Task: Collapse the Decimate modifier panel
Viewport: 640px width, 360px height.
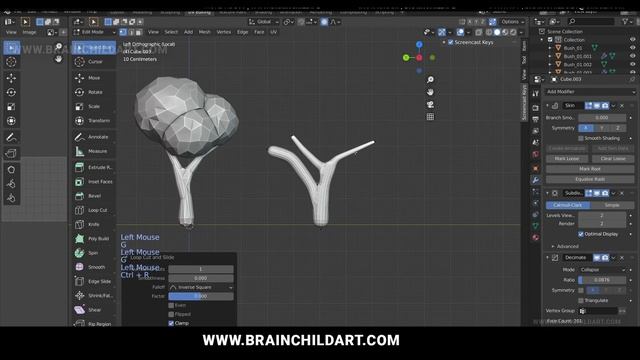Action: pos(548,258)
